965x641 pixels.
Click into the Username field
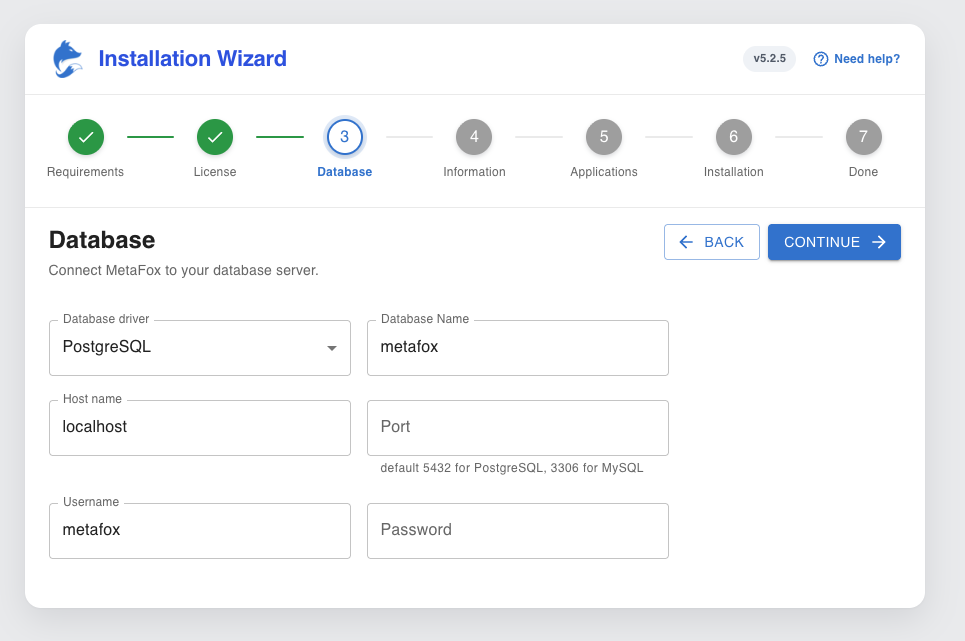point(200,531)
